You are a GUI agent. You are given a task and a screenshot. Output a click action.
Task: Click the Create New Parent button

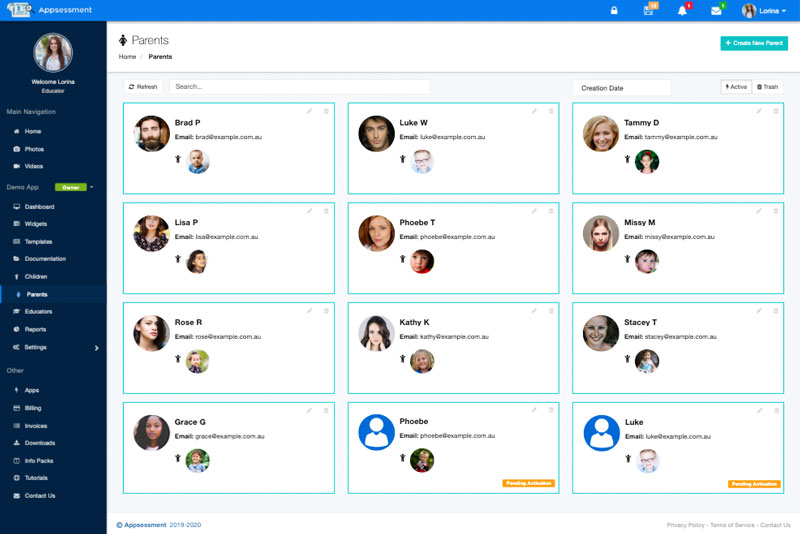754,43
